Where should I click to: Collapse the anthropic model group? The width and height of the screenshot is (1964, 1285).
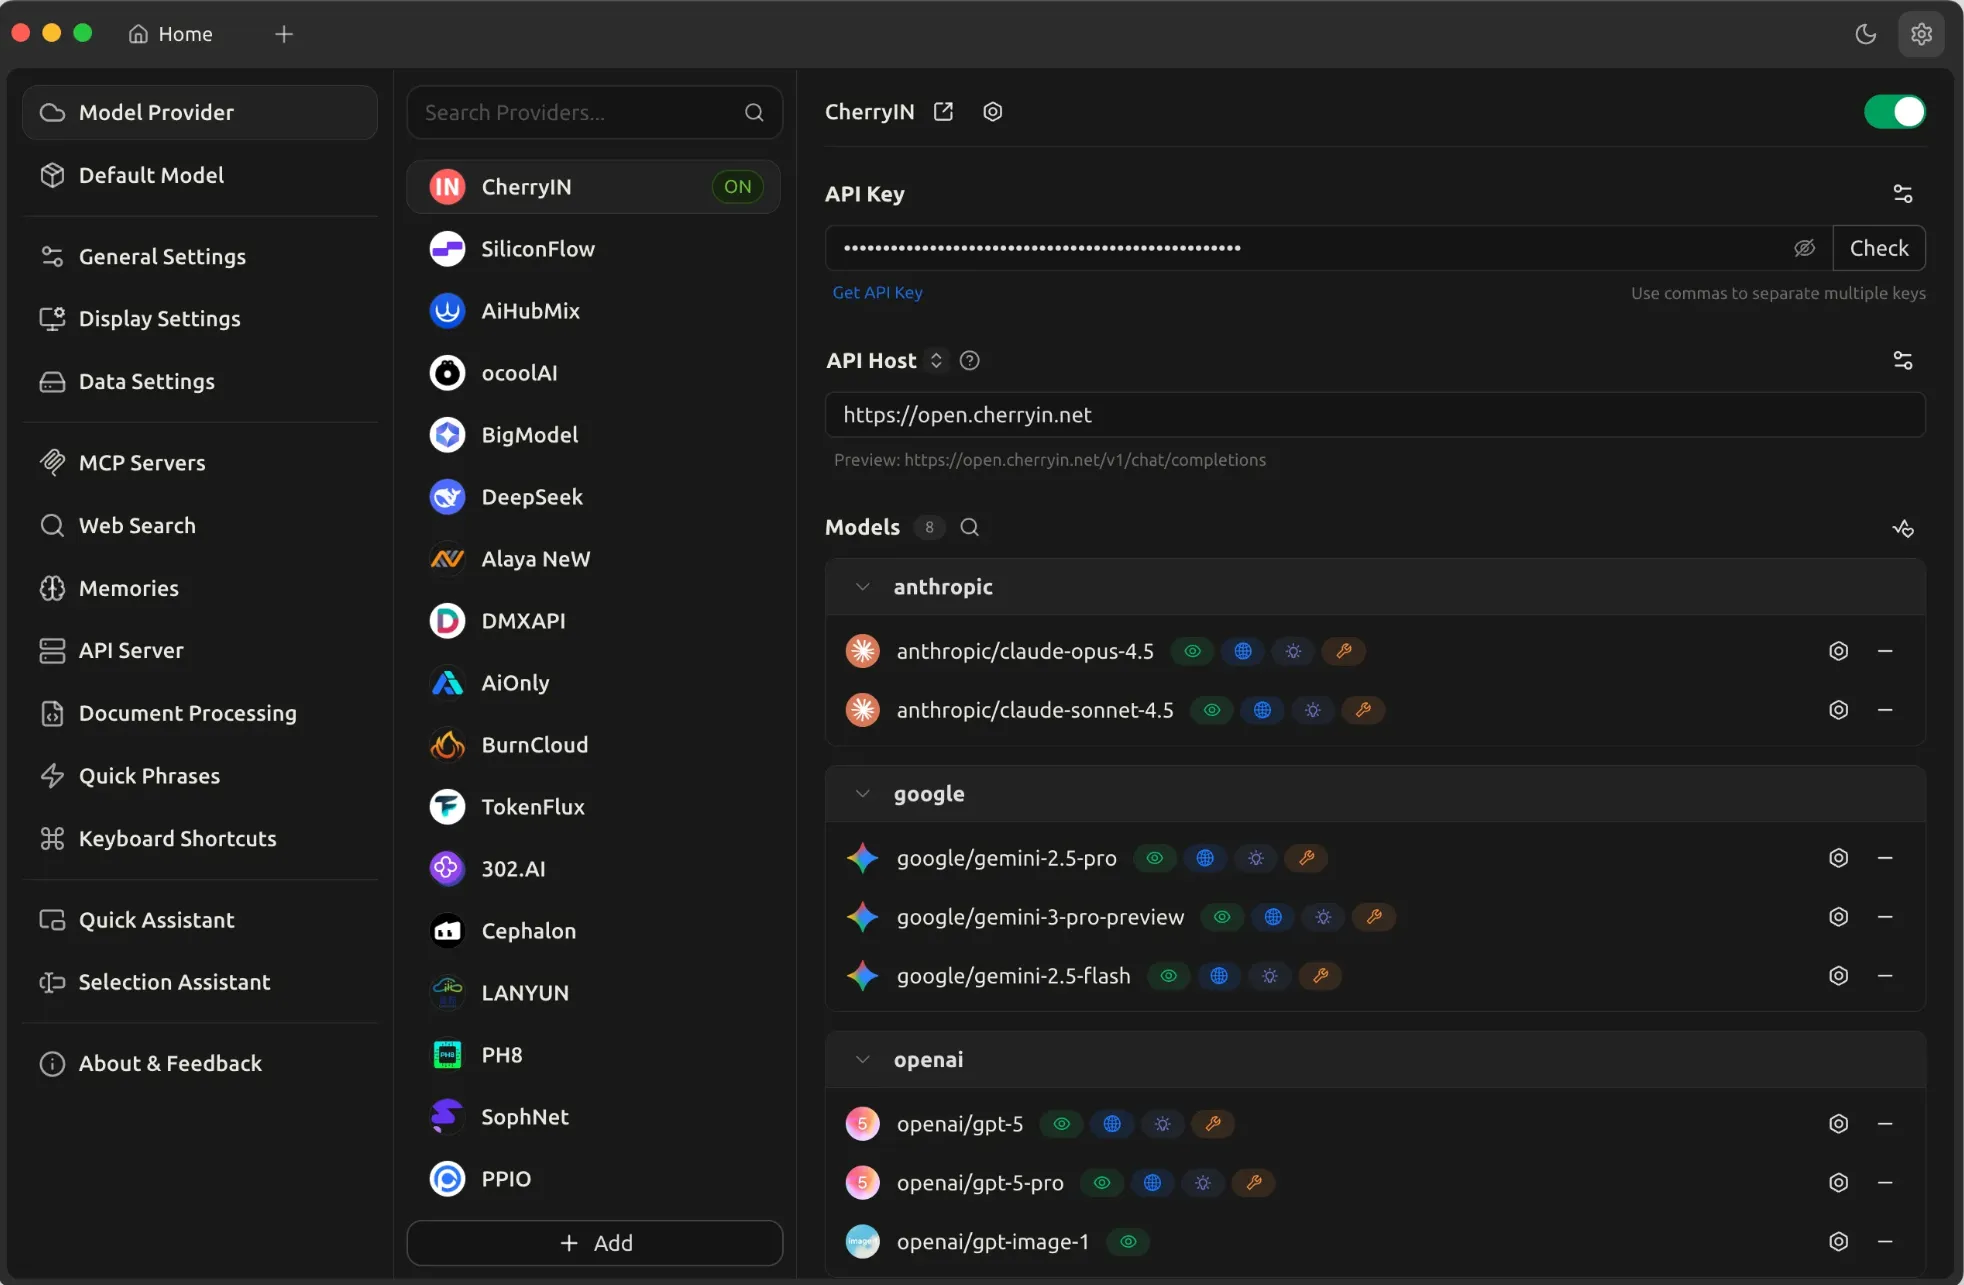862,587
